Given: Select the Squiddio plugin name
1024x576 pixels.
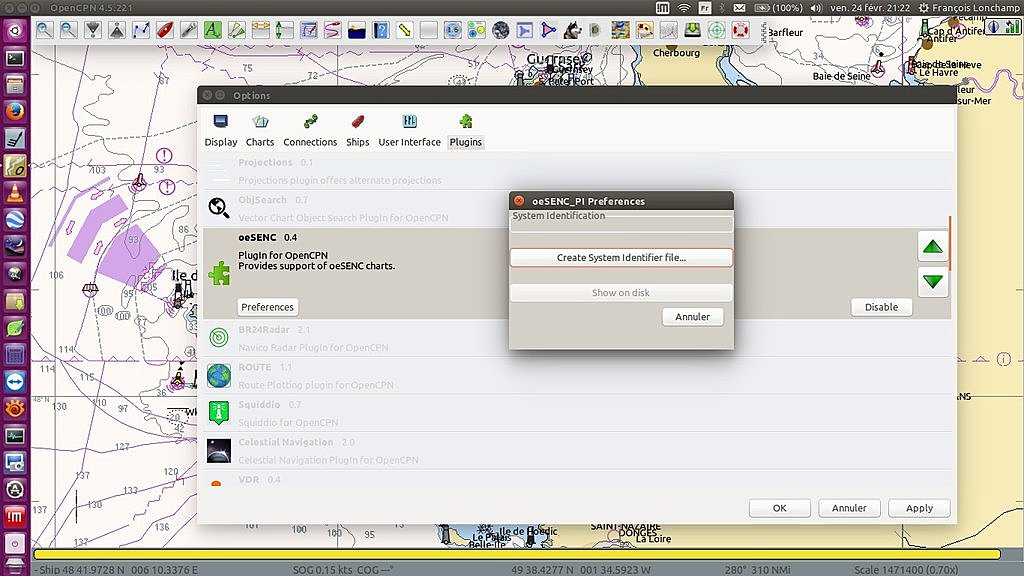Looking at the screenshot, I should pos(259,405).
